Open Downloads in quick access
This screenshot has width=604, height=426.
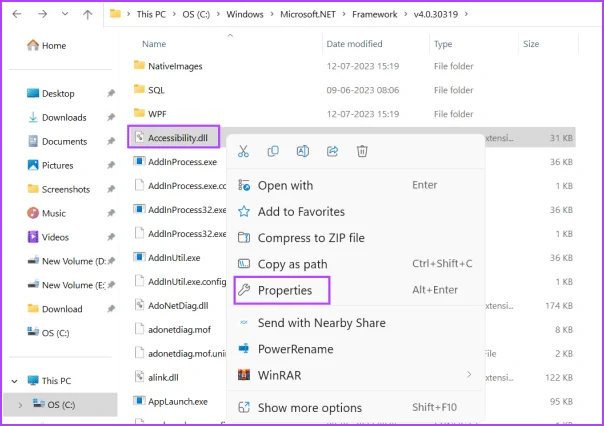(57, 117)
